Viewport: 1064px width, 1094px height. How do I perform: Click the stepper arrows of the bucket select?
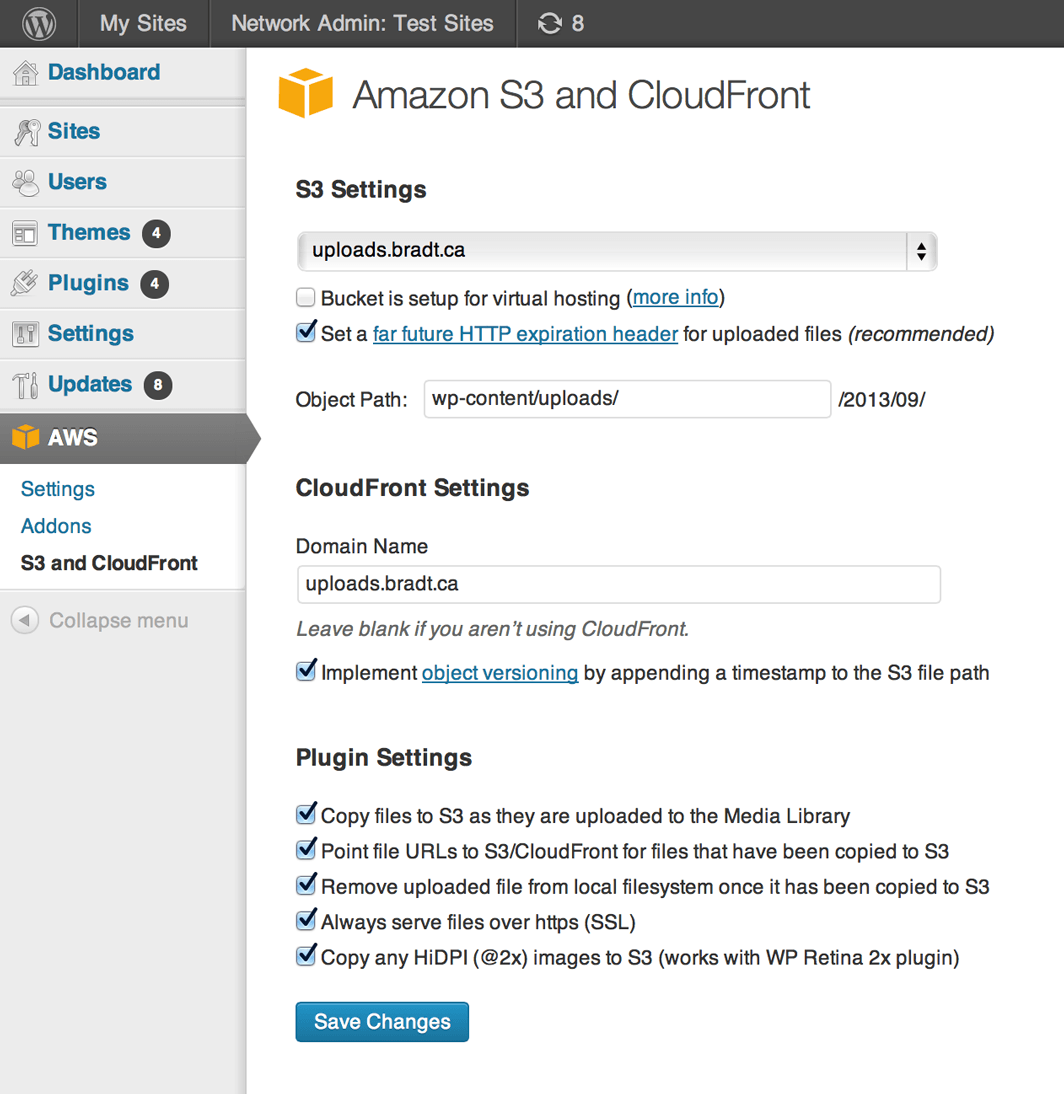pos(922,251)
